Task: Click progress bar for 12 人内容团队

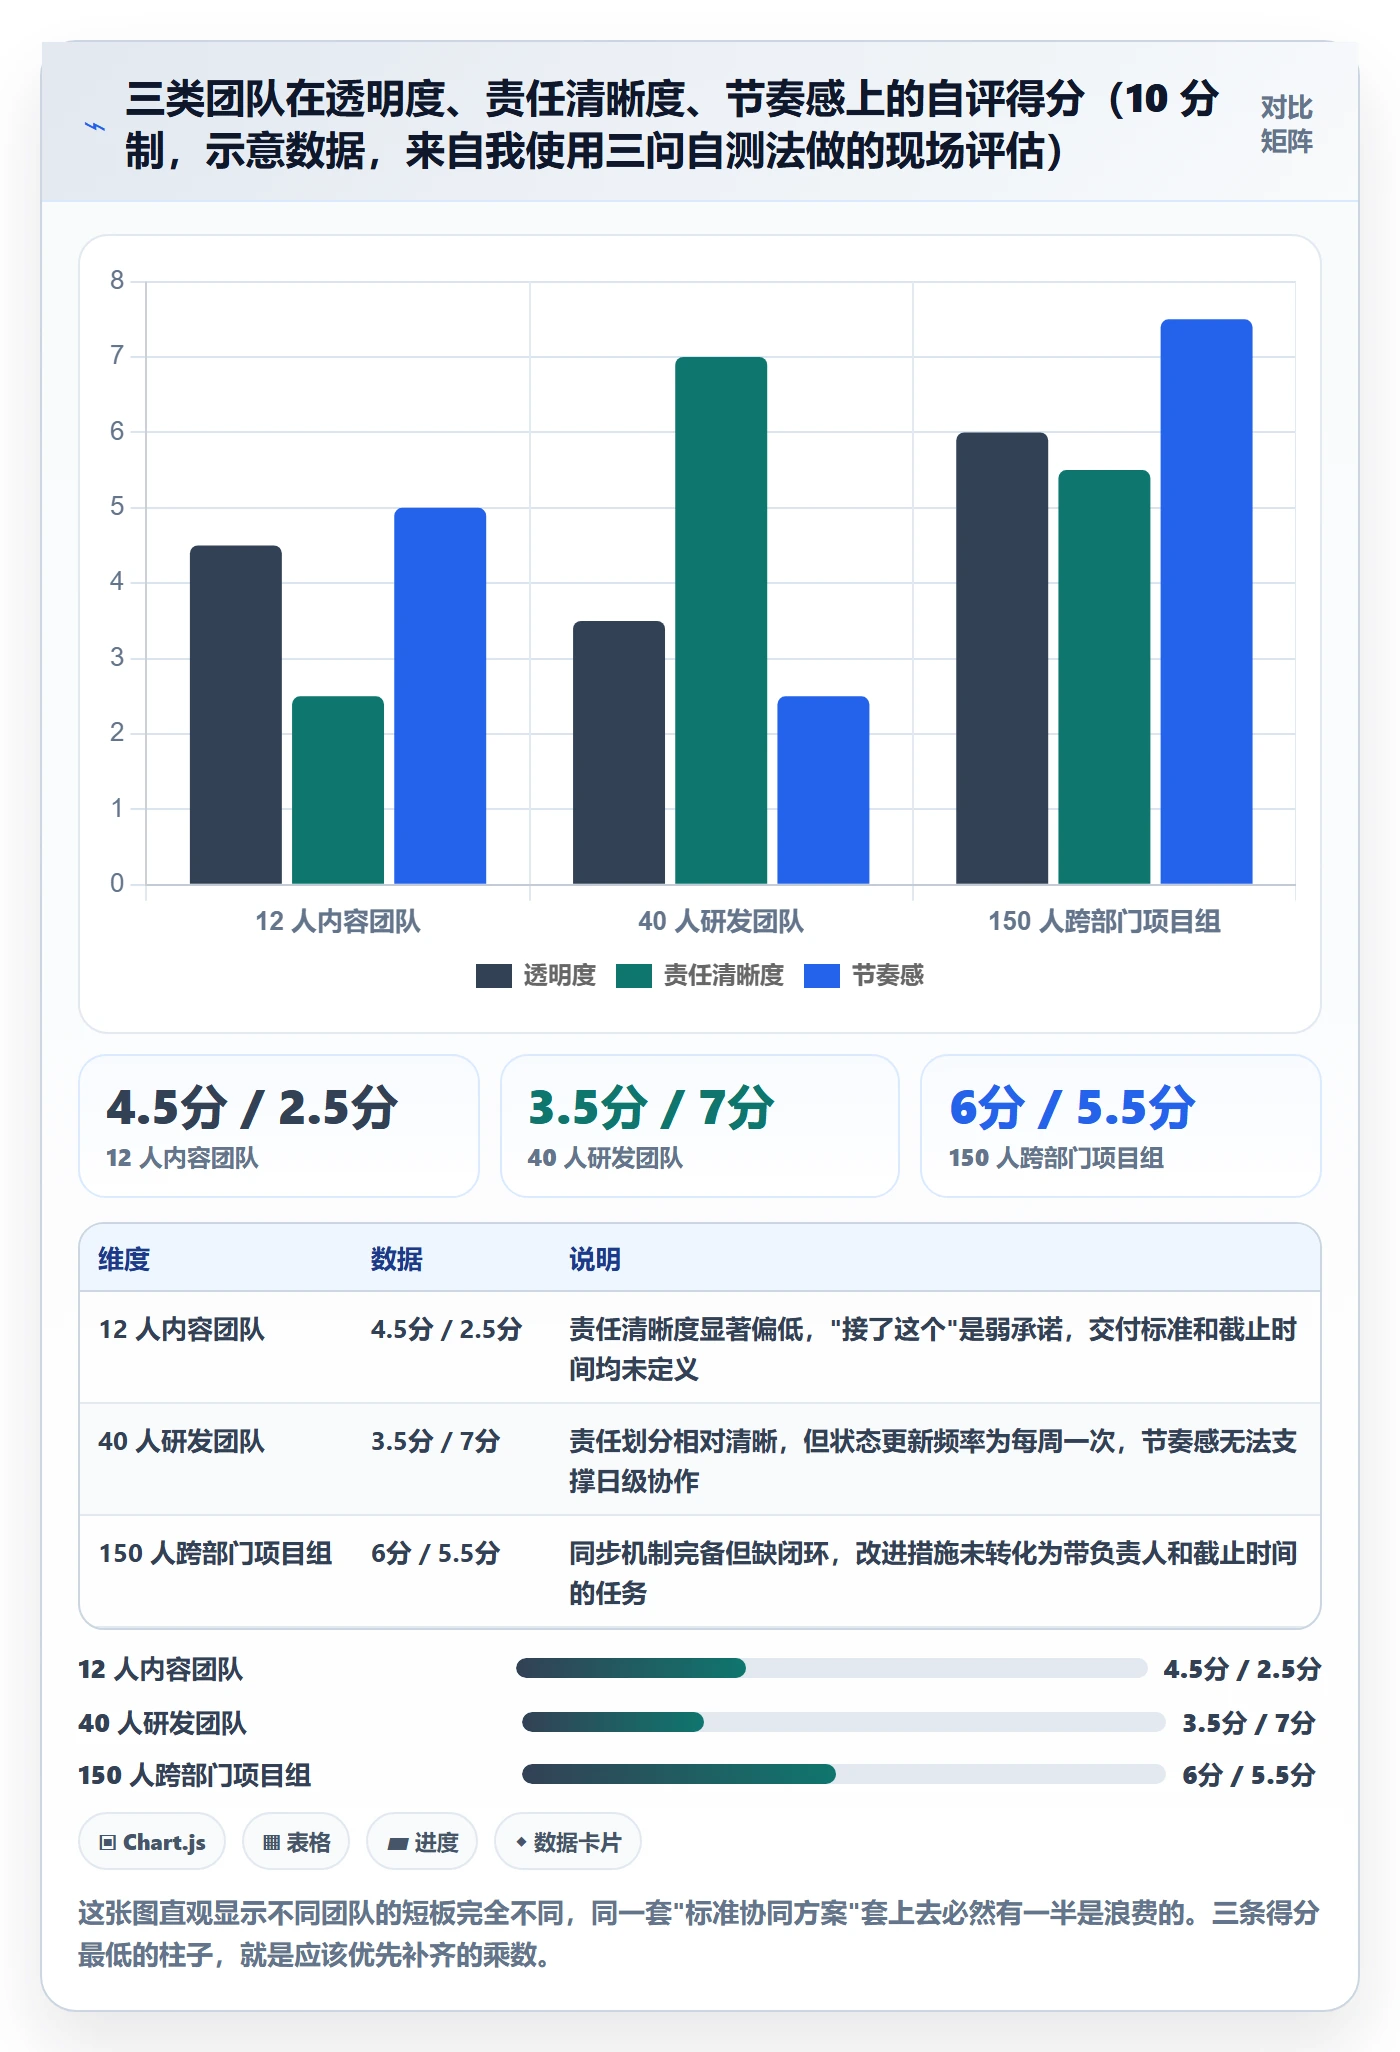Action: (x=832, y=1668)
